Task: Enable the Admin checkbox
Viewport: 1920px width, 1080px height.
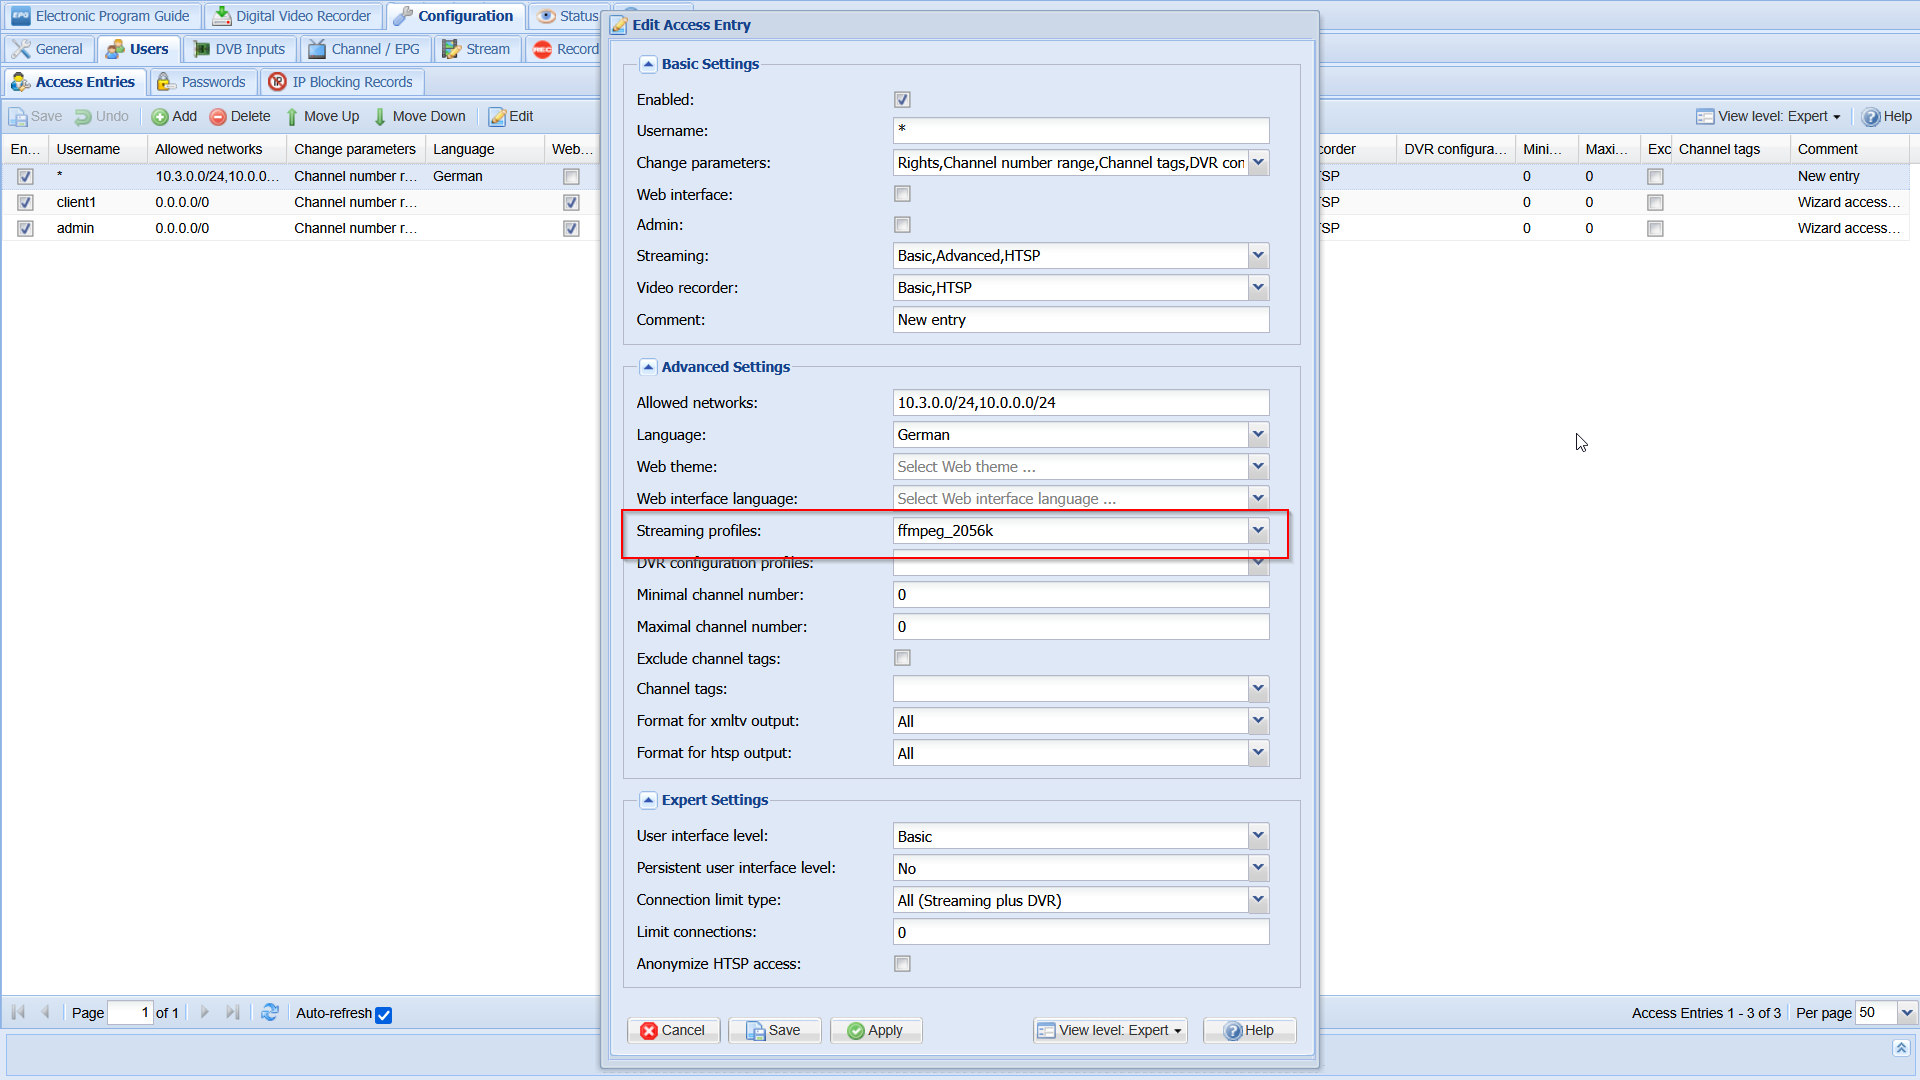Action: point(902,225)
